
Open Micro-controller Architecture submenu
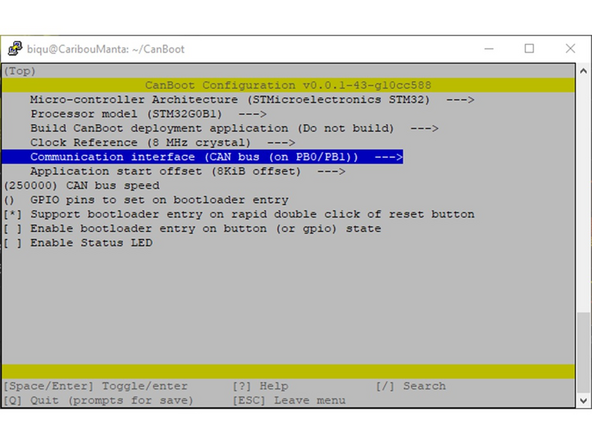252,100
